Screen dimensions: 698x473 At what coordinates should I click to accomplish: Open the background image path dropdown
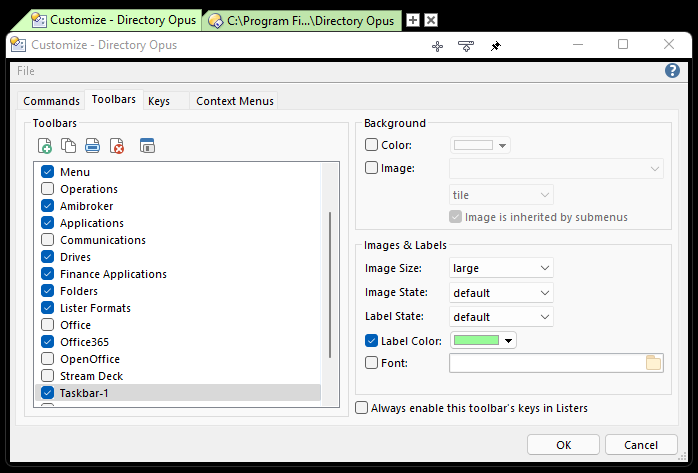pos(556,169)
